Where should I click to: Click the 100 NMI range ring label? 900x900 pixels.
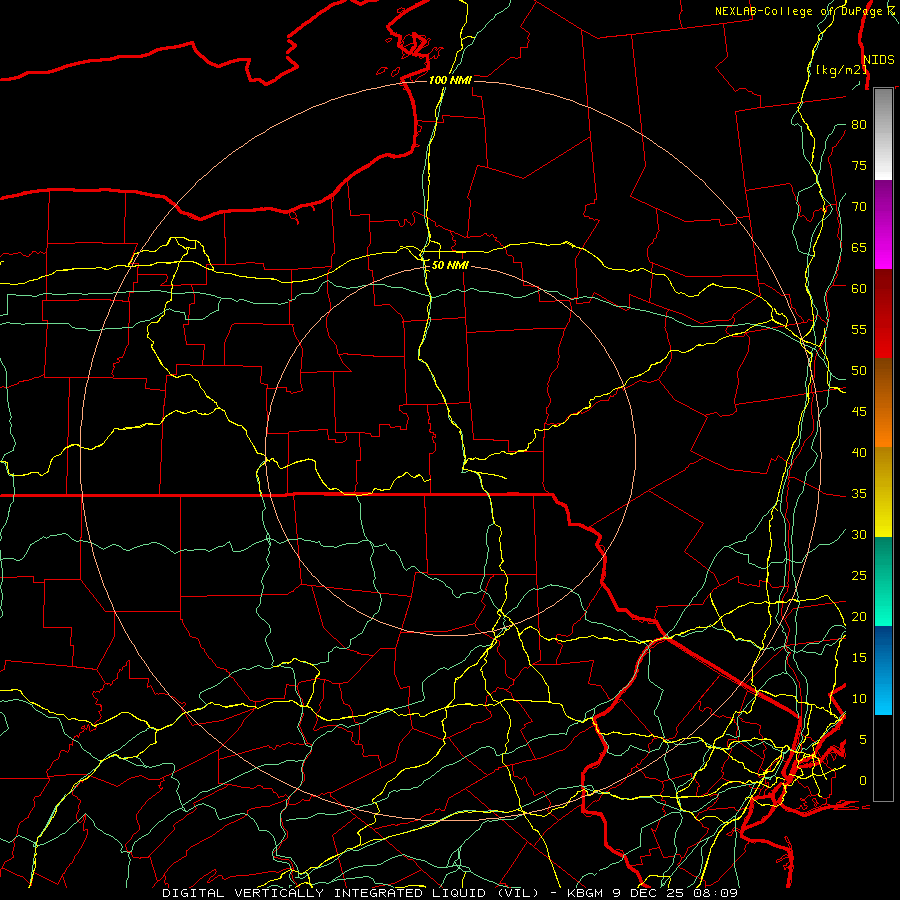coord(450,80)
